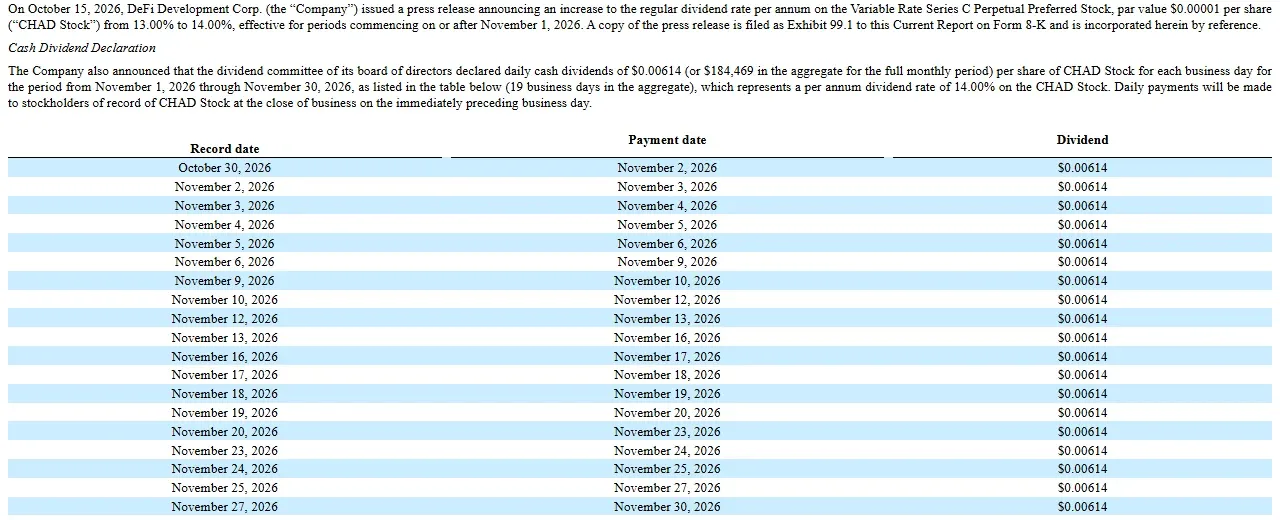Image resolution: width=1280 pixels, height=520 pixels.
Task: Click payment date 'November 13, 2026'
Action: coord(667,319)
